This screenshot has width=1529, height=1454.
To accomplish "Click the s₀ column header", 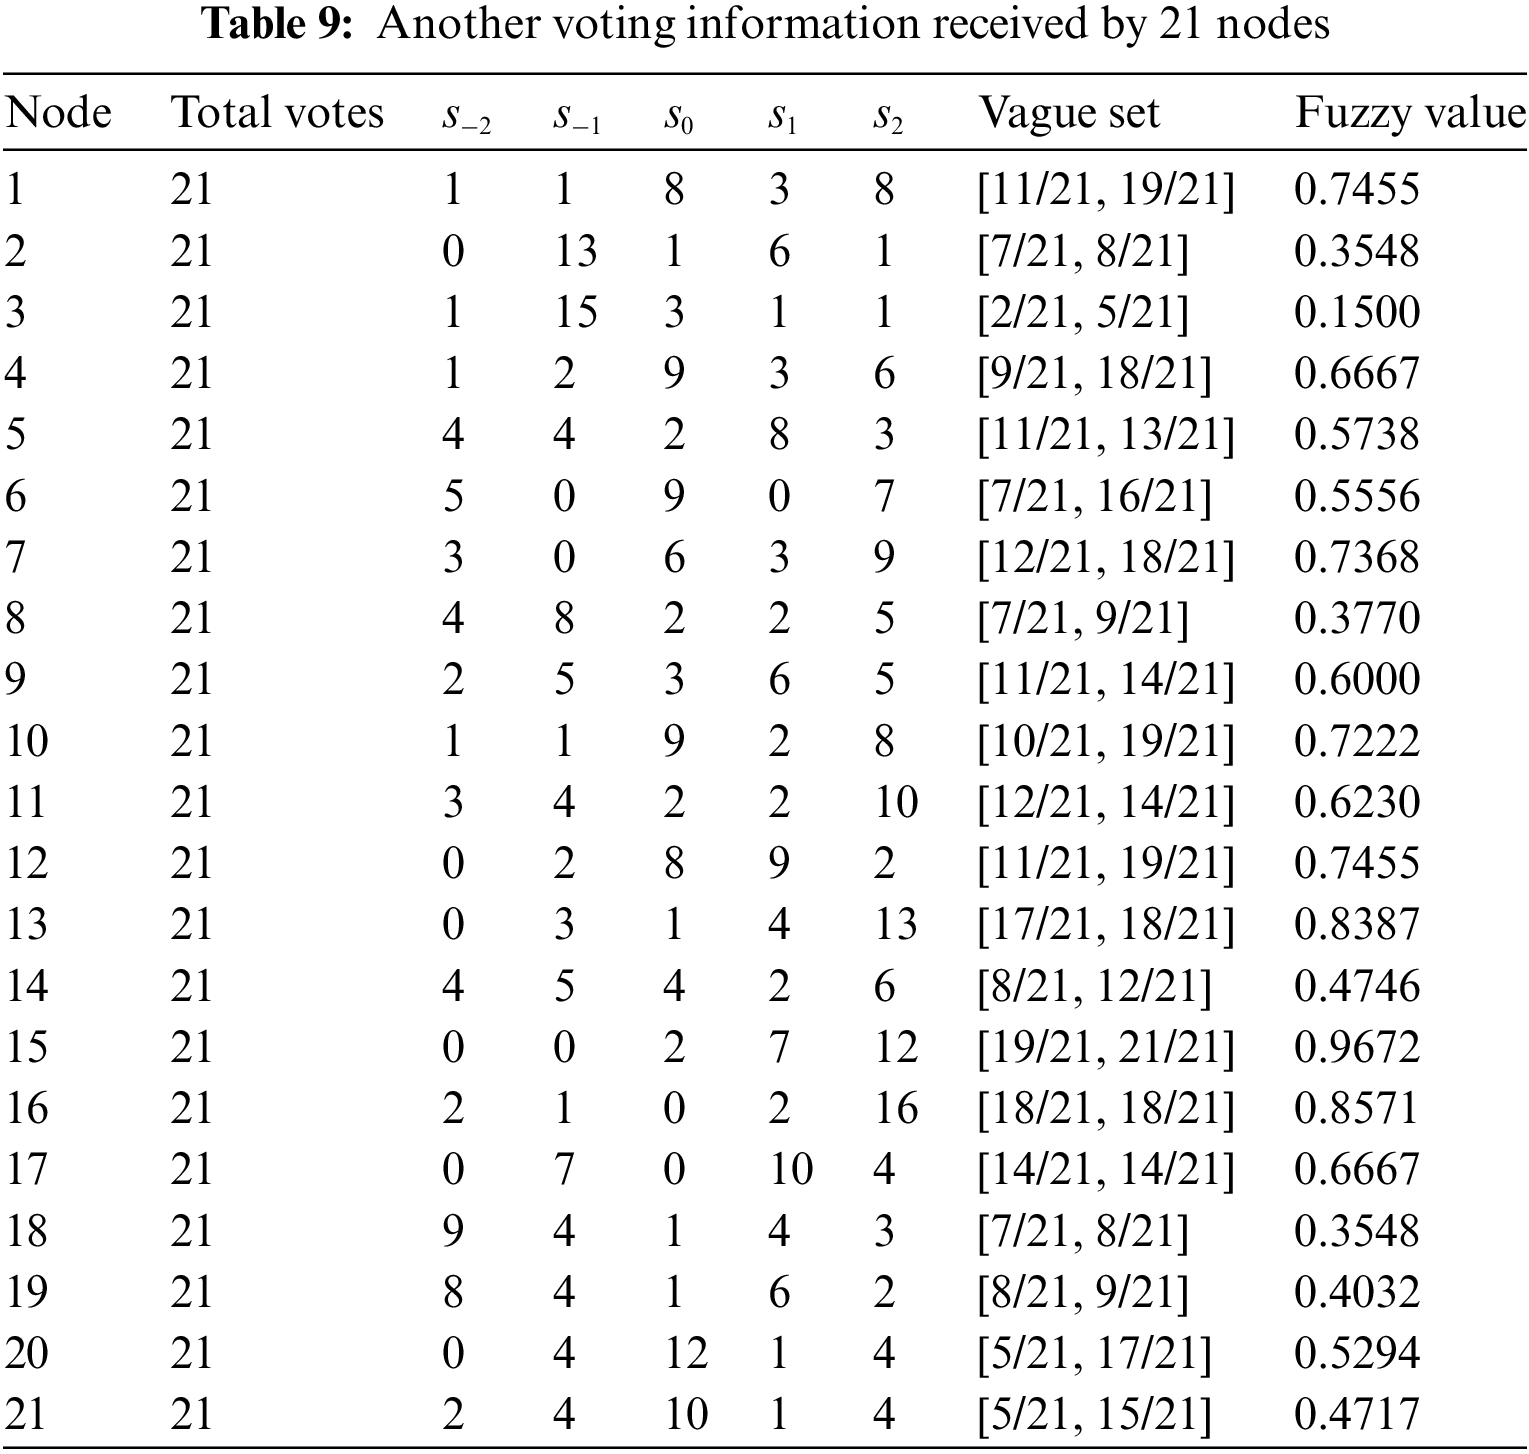I will coord(679,117).
